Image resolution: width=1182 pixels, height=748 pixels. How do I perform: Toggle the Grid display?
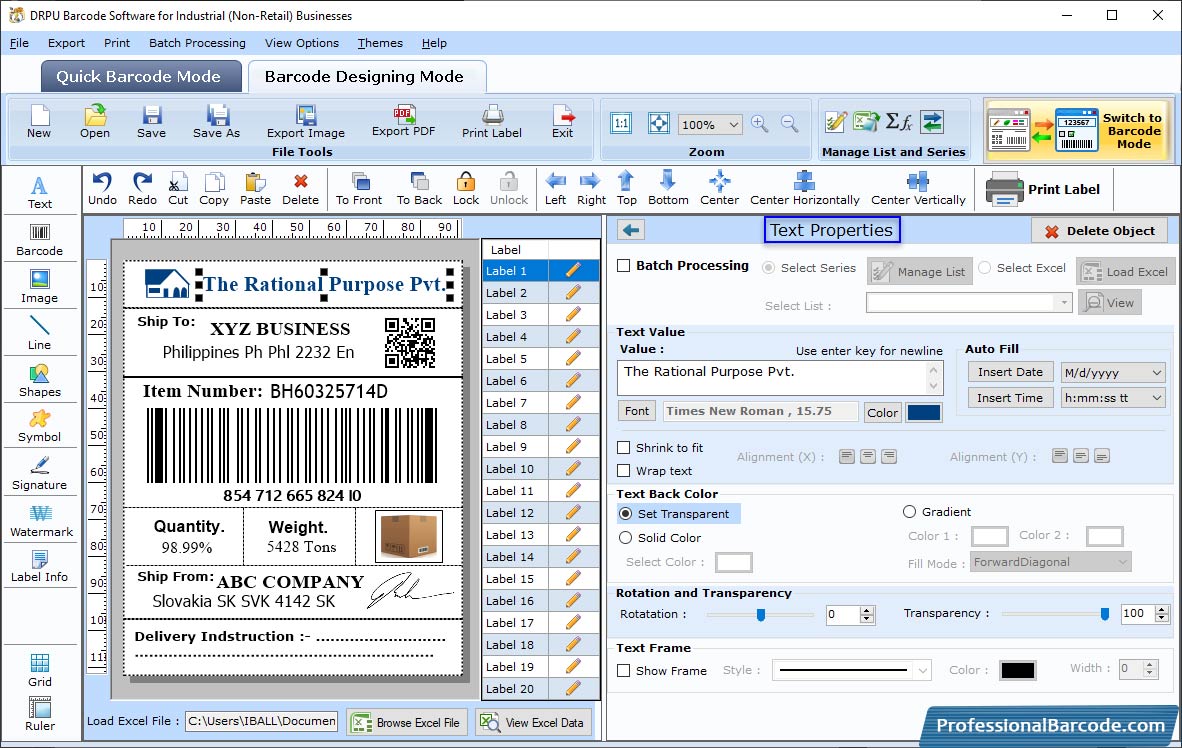(39, 671)
